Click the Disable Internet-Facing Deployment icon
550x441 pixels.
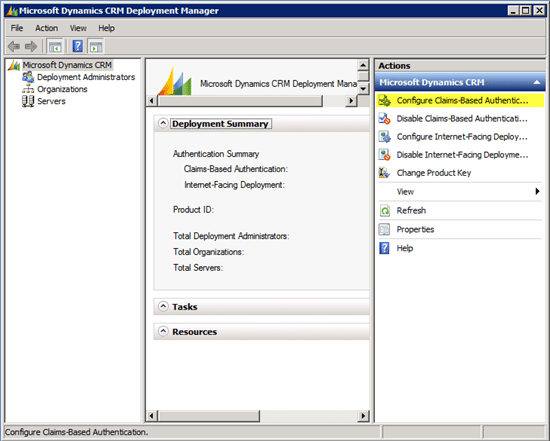(x=384, y=155)
